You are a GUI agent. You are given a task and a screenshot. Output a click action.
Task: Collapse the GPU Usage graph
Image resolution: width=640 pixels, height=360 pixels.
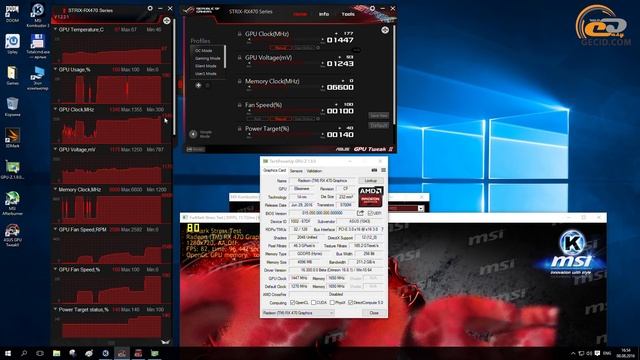(x=55, y=69)
